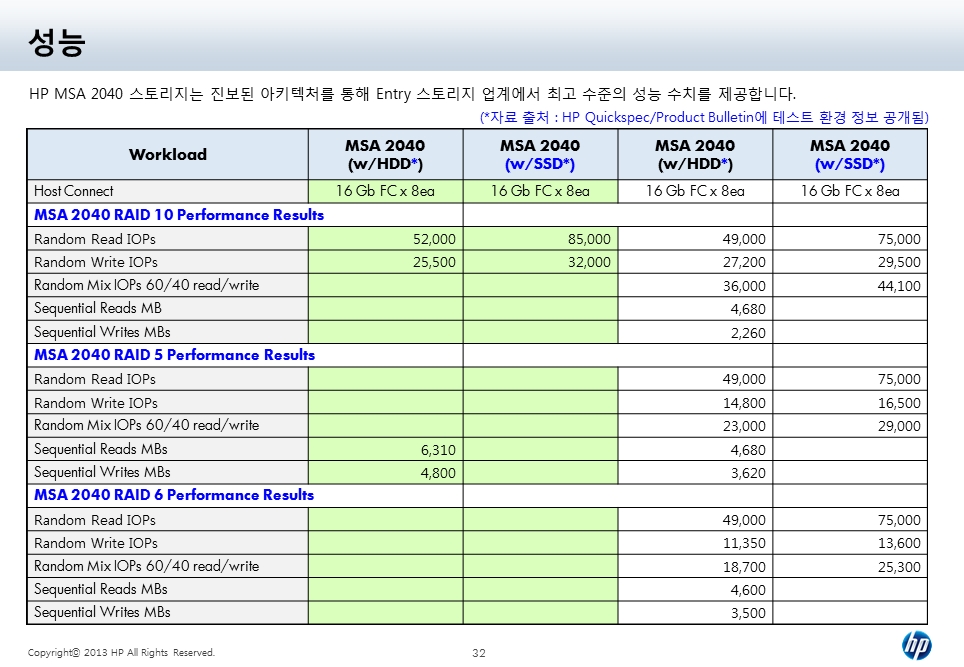The width and height of the screenshot is (964, 667).
Task: Click the 16,500 cell
Action: click(x=850, y=403)
